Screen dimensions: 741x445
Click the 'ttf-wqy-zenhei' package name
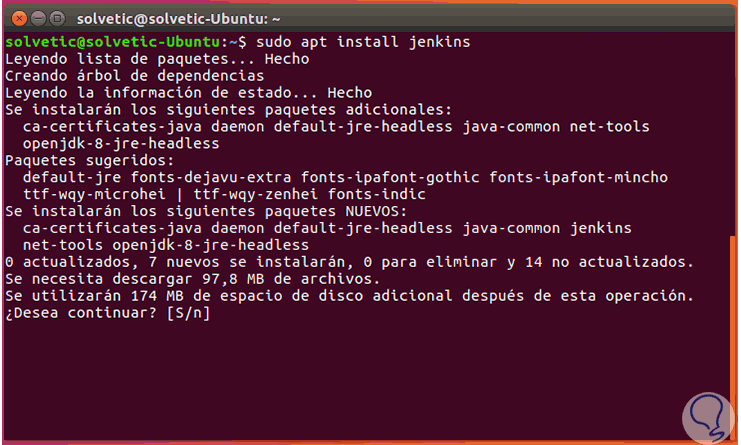[x=256, y=194]
